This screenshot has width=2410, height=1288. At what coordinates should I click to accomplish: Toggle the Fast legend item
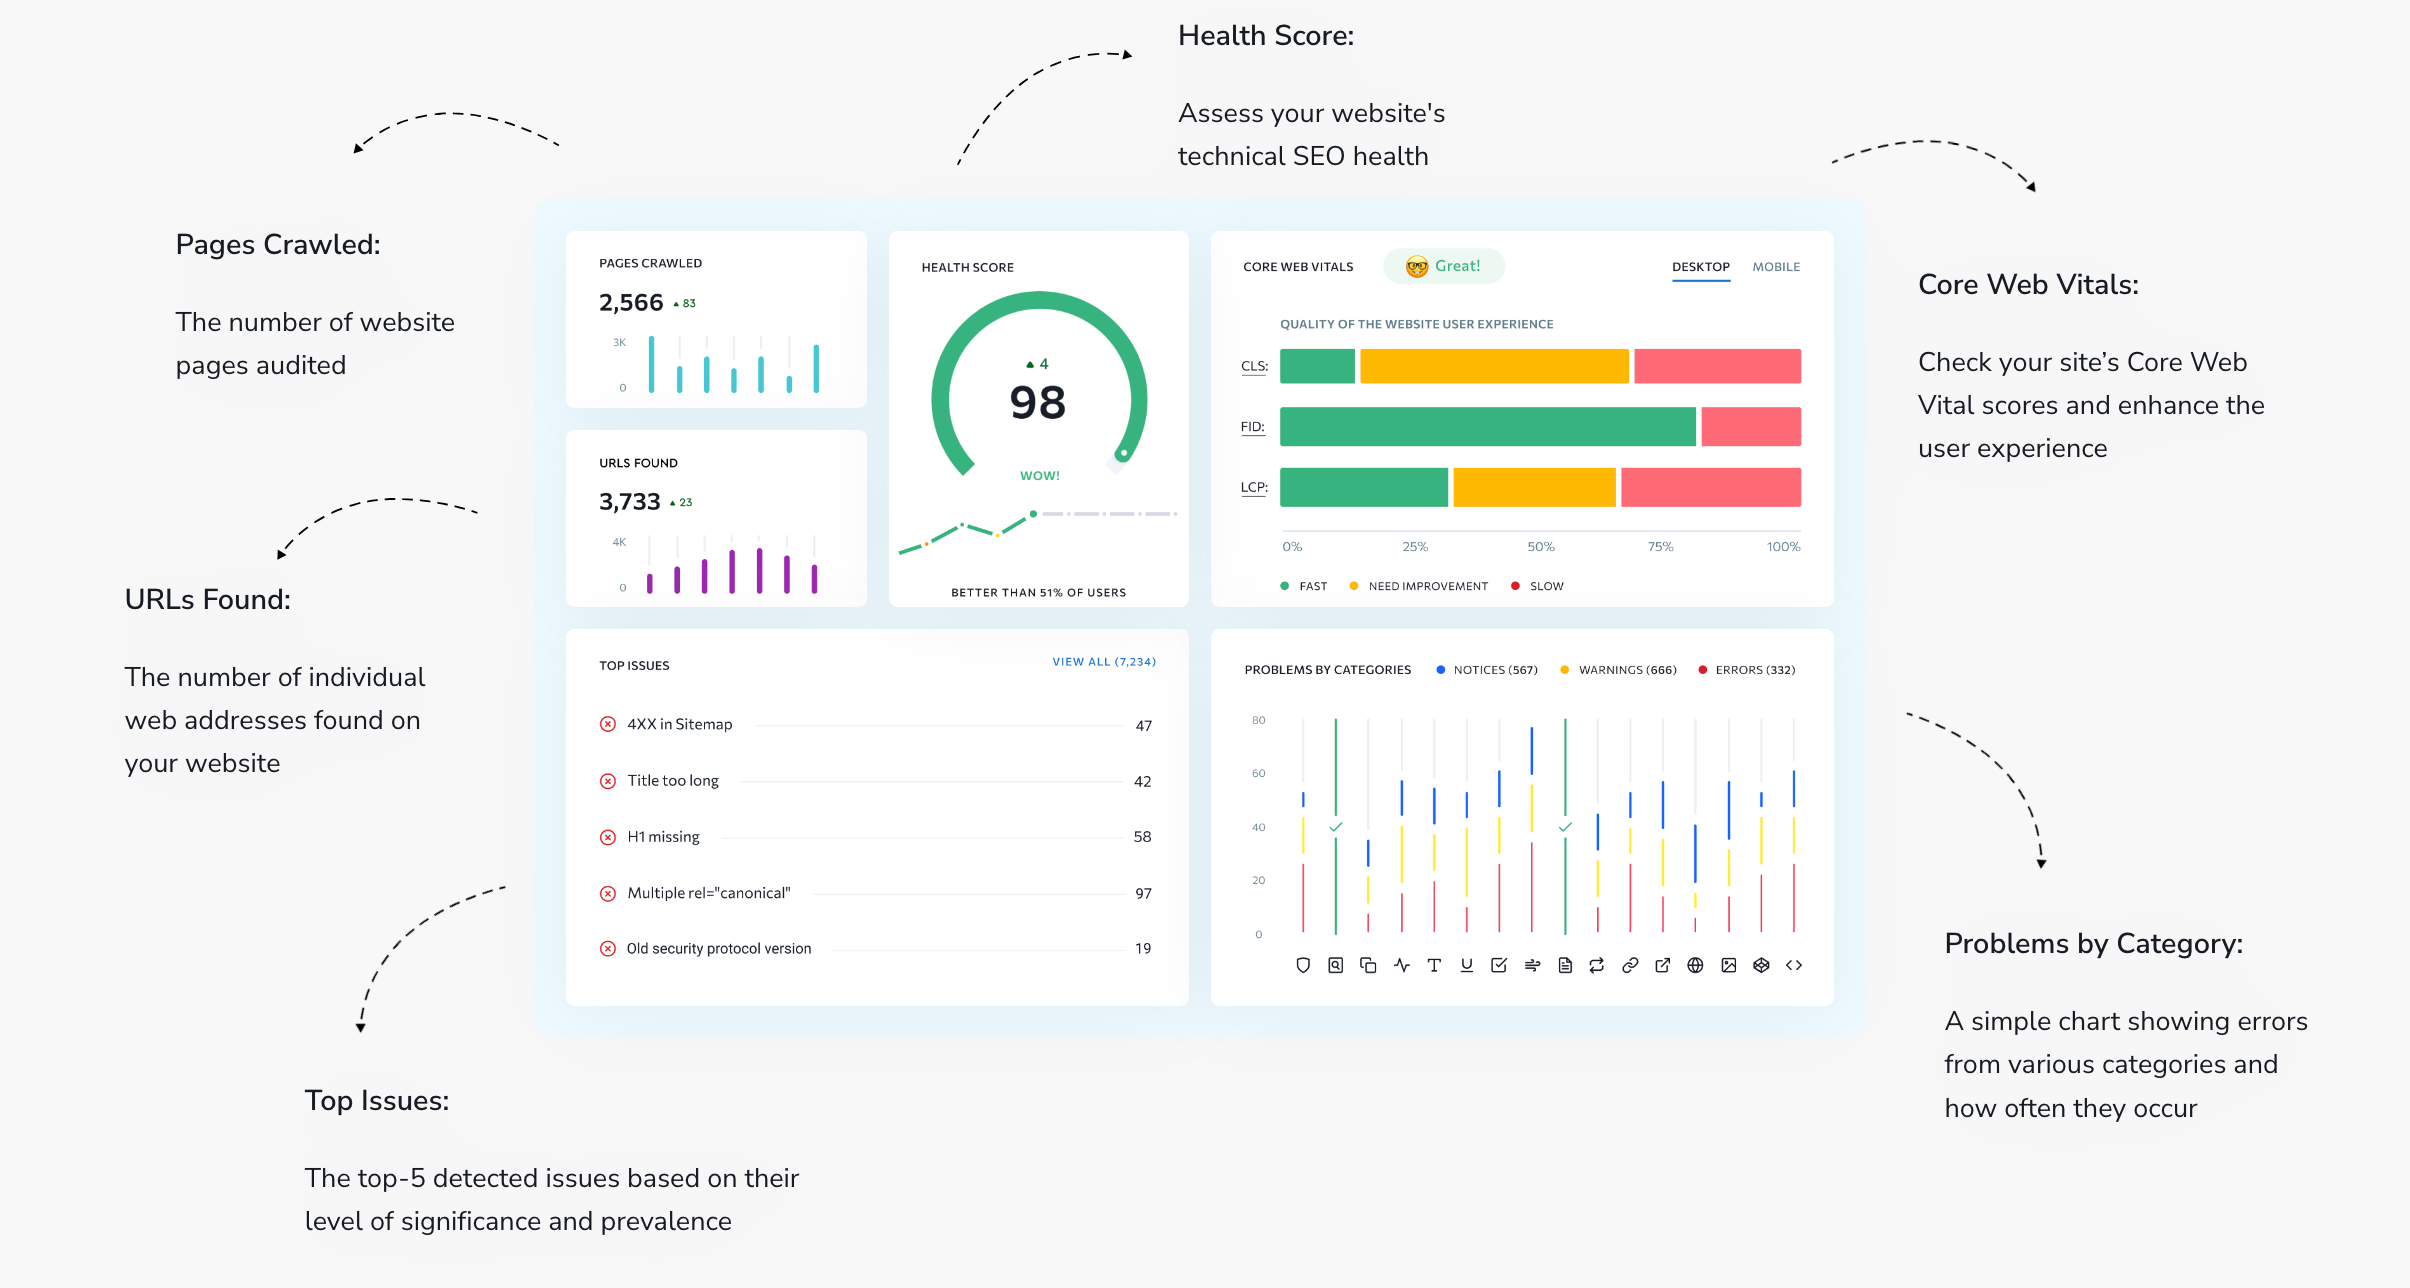[1304, 586]
